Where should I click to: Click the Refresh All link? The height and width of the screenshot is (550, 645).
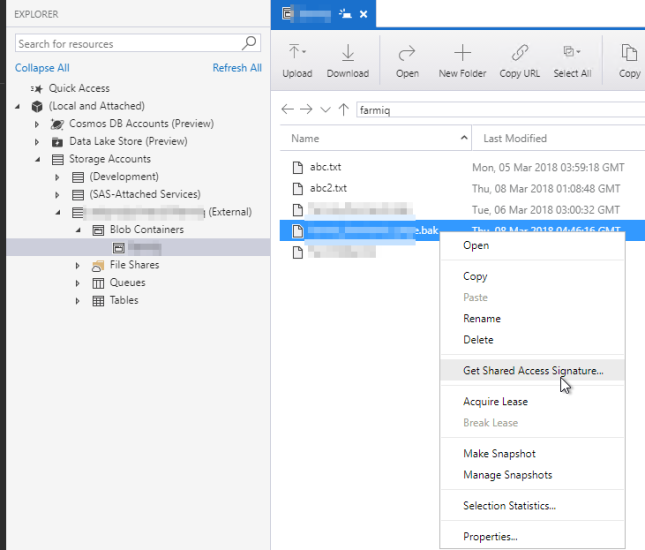pyautogui.click(x=237, y=68)
